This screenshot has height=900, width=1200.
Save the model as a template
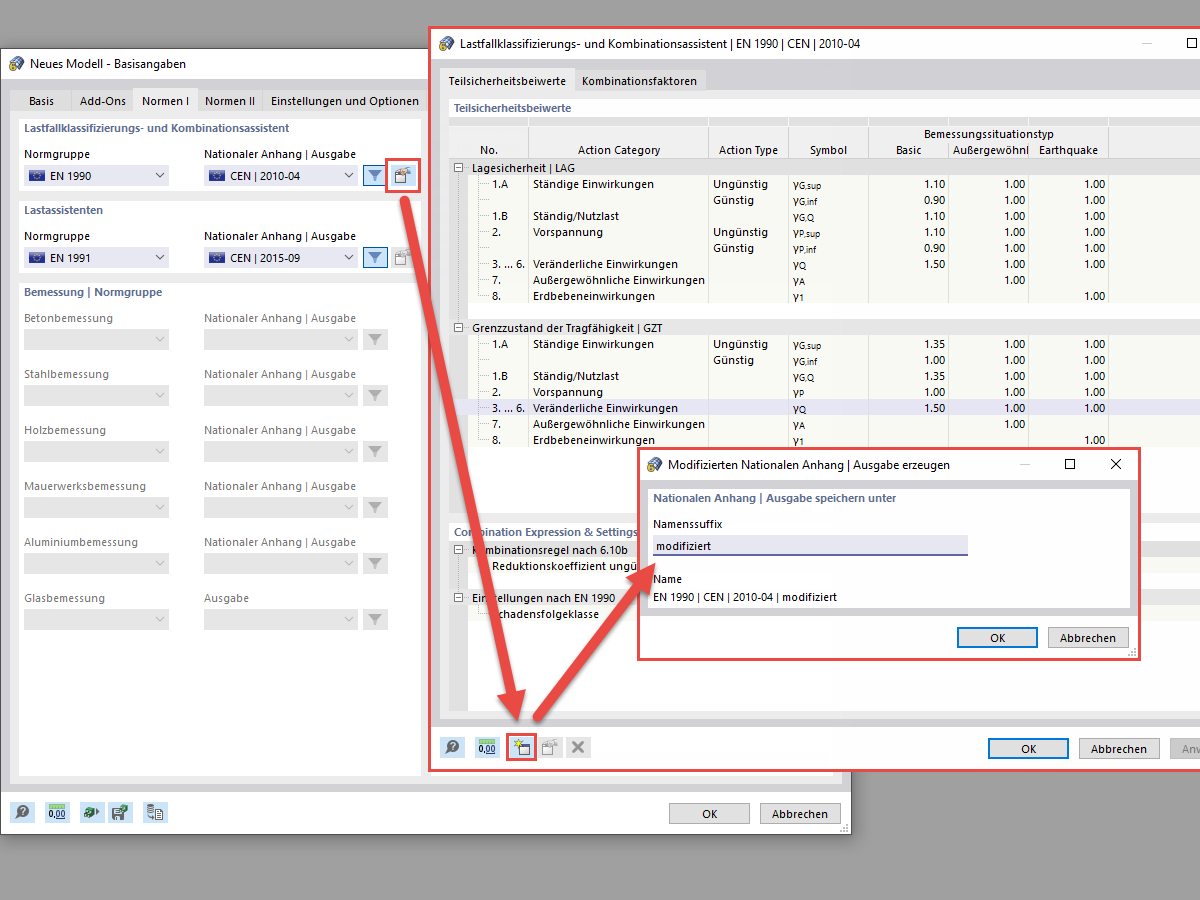pos(120,812)
